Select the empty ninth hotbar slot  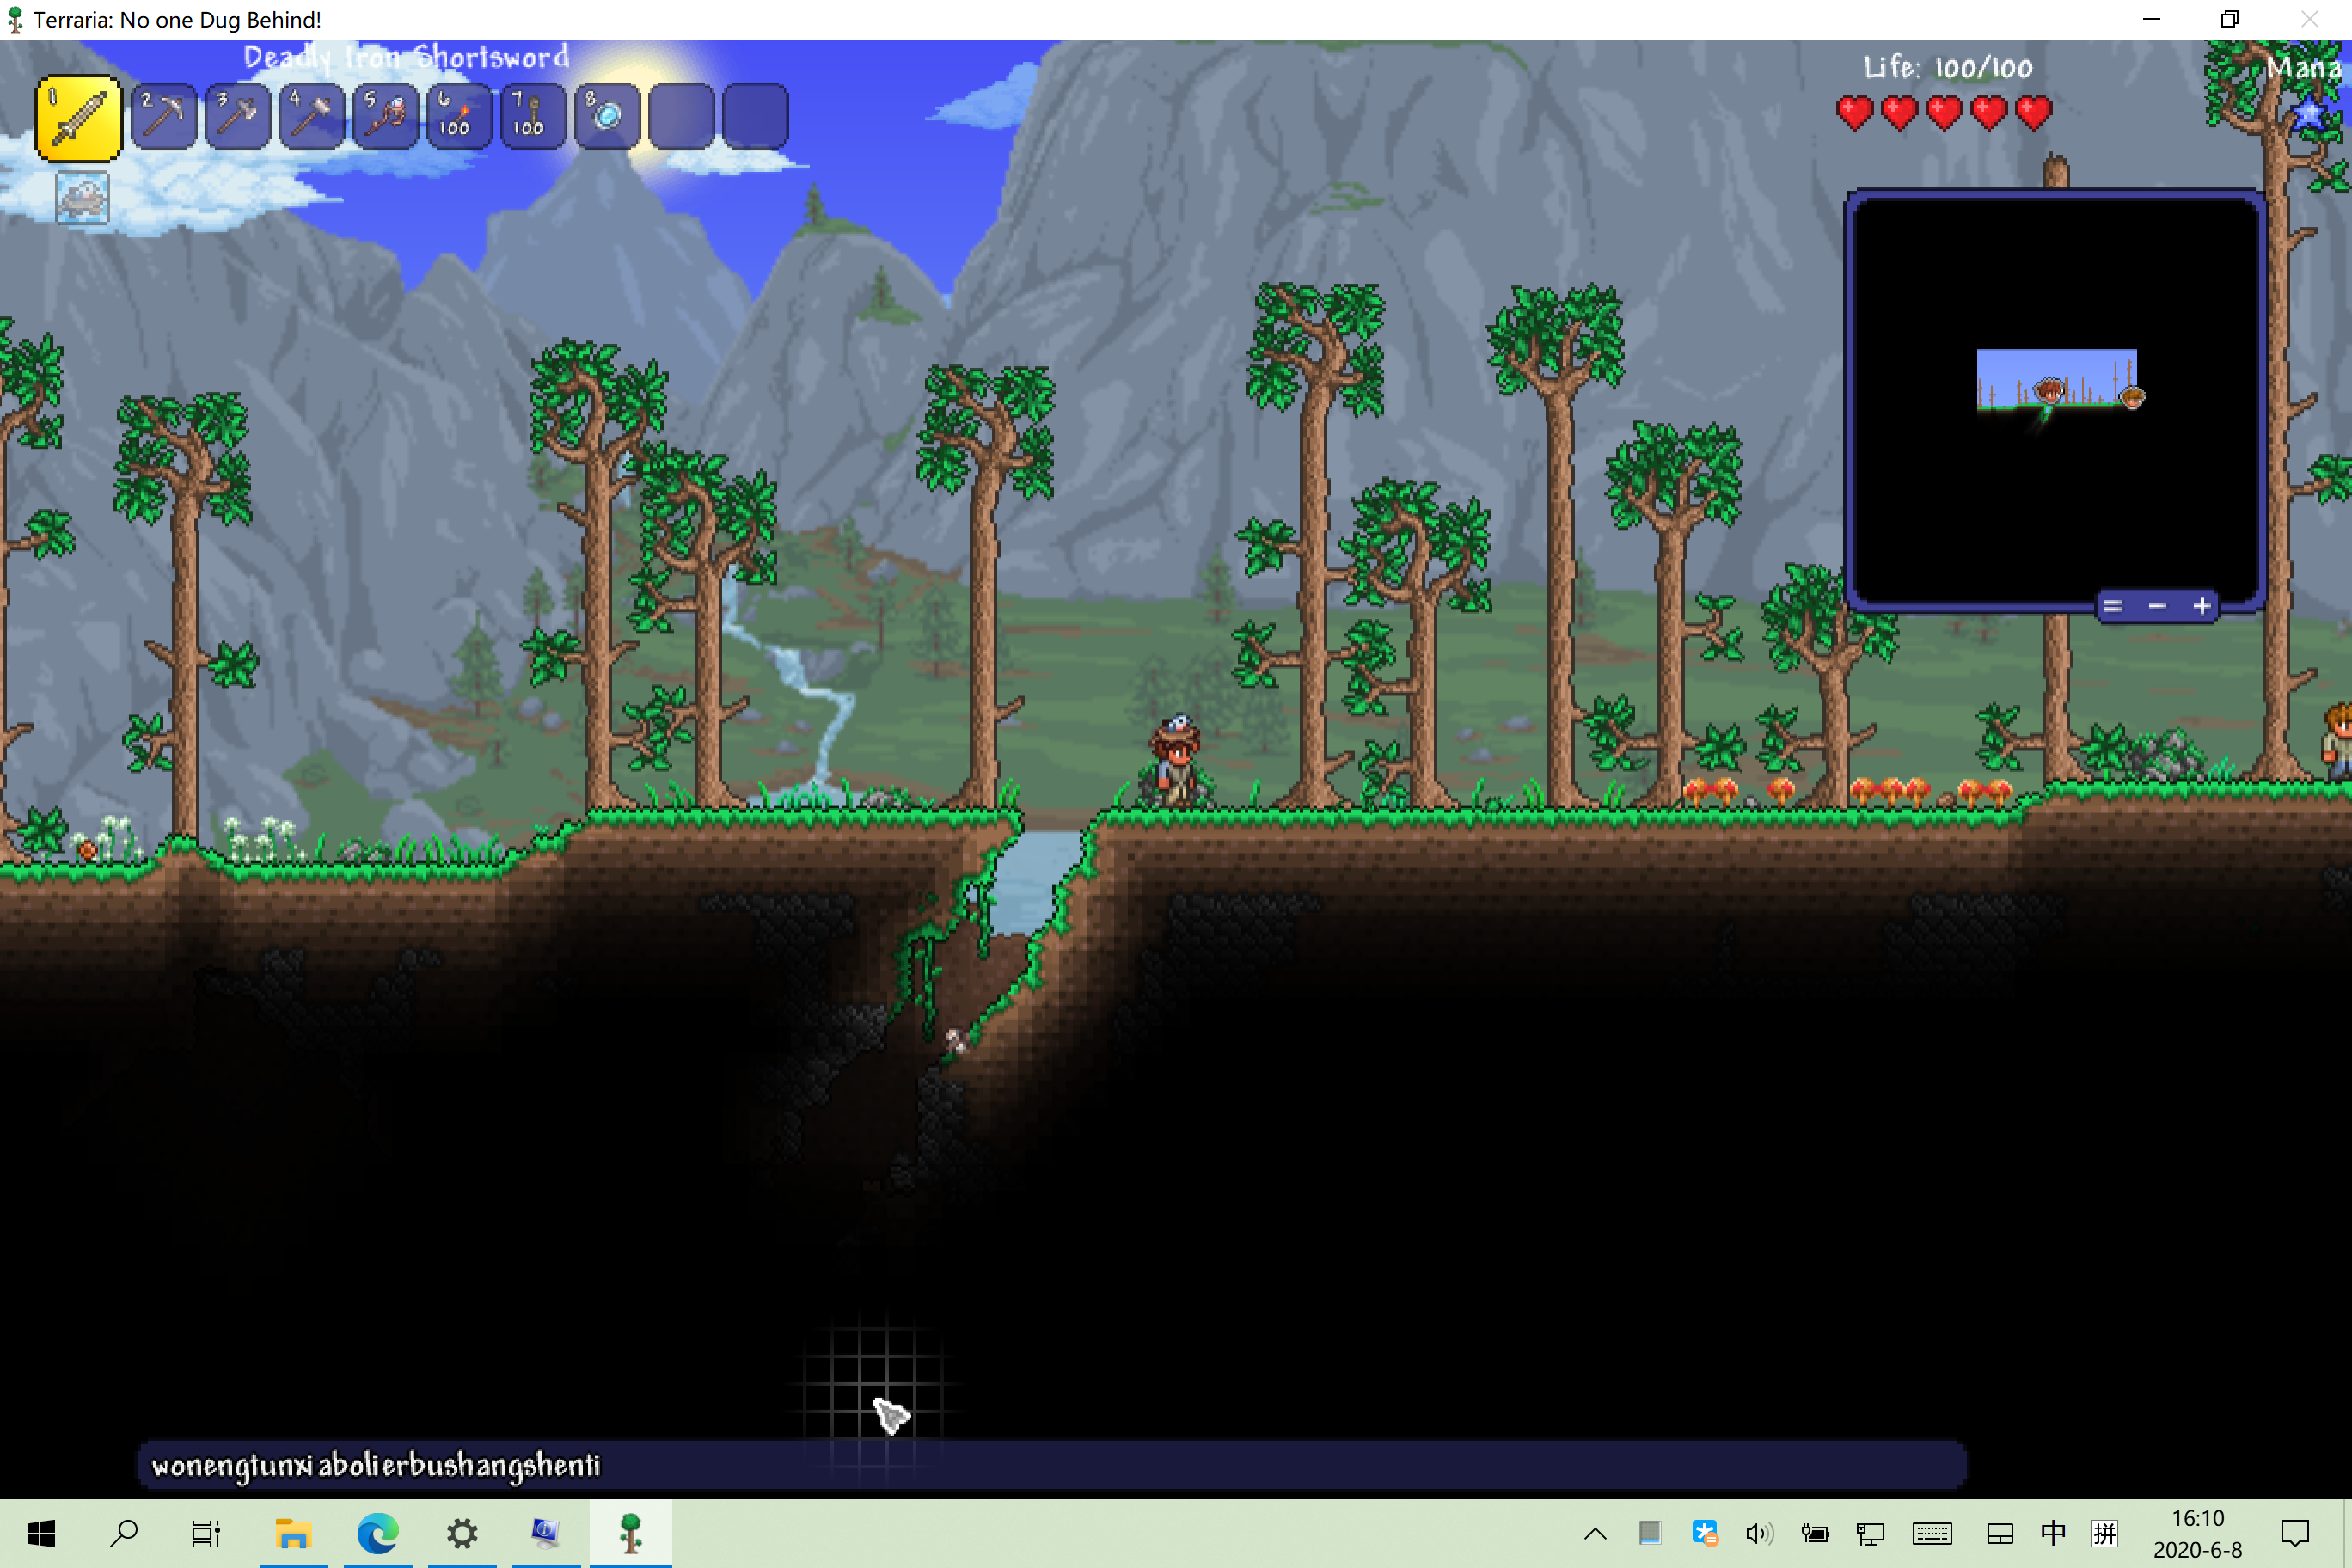click(681, 116)
